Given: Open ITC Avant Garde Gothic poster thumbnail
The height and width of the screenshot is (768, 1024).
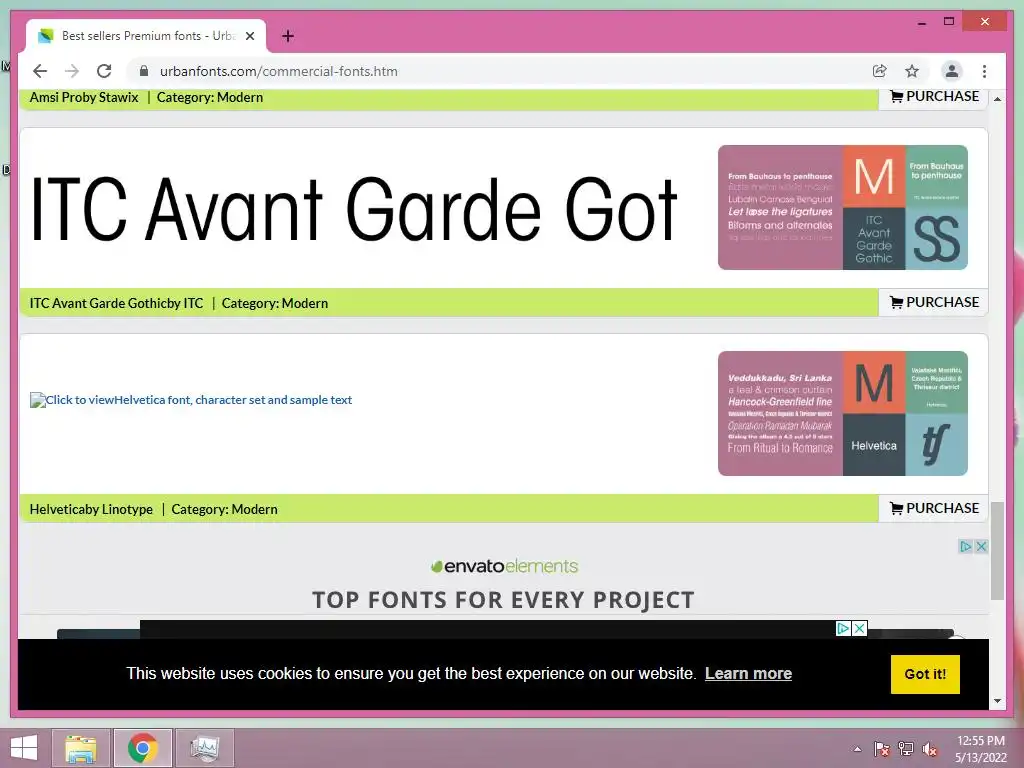Looking at the screenshot, I should (x=842, y=207).
